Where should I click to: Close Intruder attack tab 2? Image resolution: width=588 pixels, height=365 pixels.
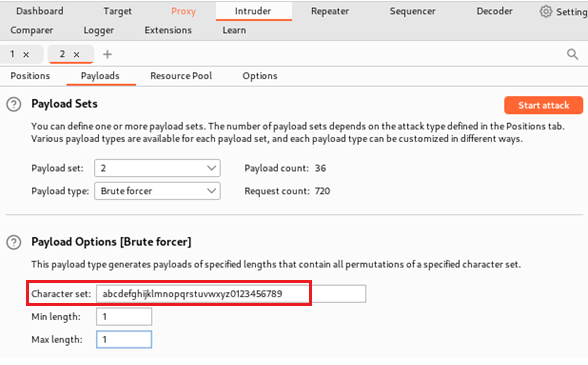pos(76,55)
